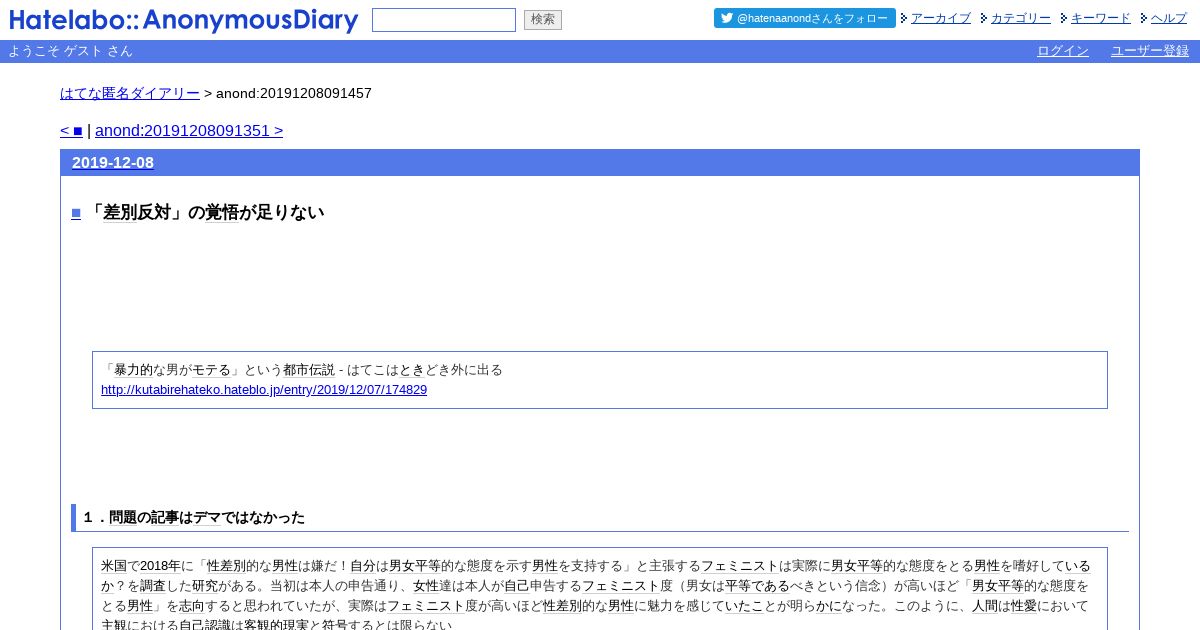Click デマ keyword in section heading
This screenshot has height=630, width=1200.
207,517
